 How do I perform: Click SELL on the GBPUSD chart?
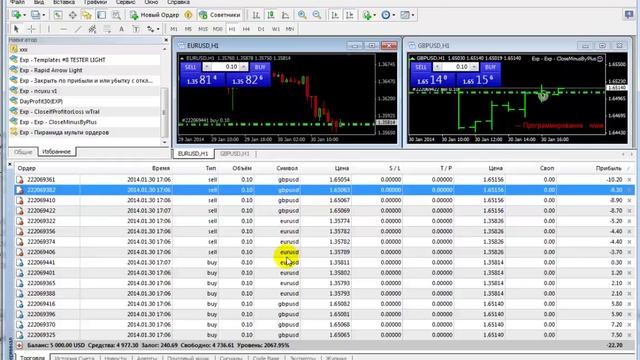pos(421,67)
